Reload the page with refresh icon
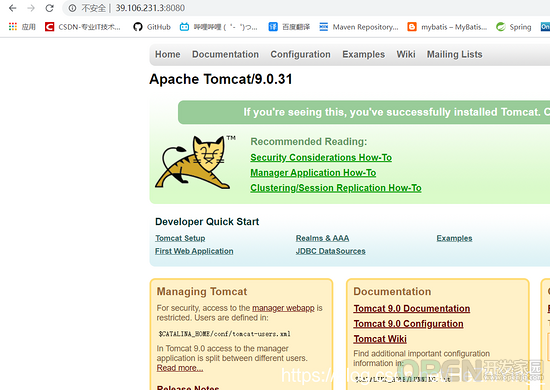 coord(49,8)
